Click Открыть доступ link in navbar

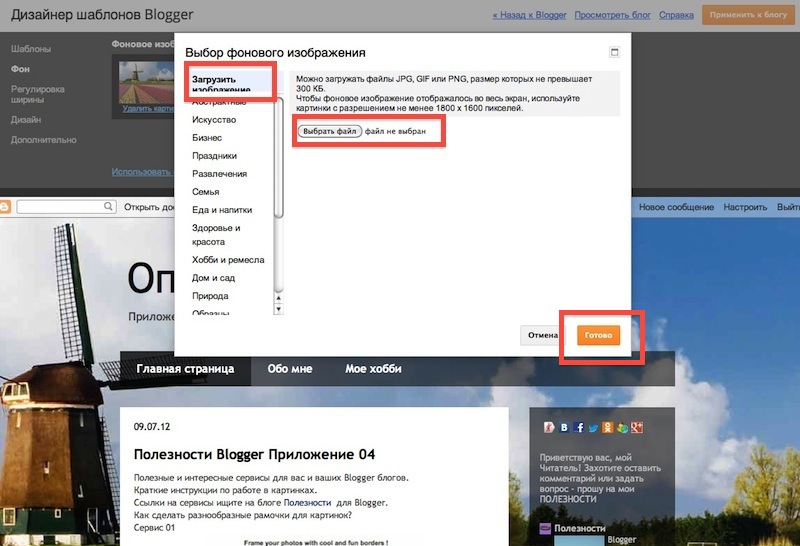(149, 207)
